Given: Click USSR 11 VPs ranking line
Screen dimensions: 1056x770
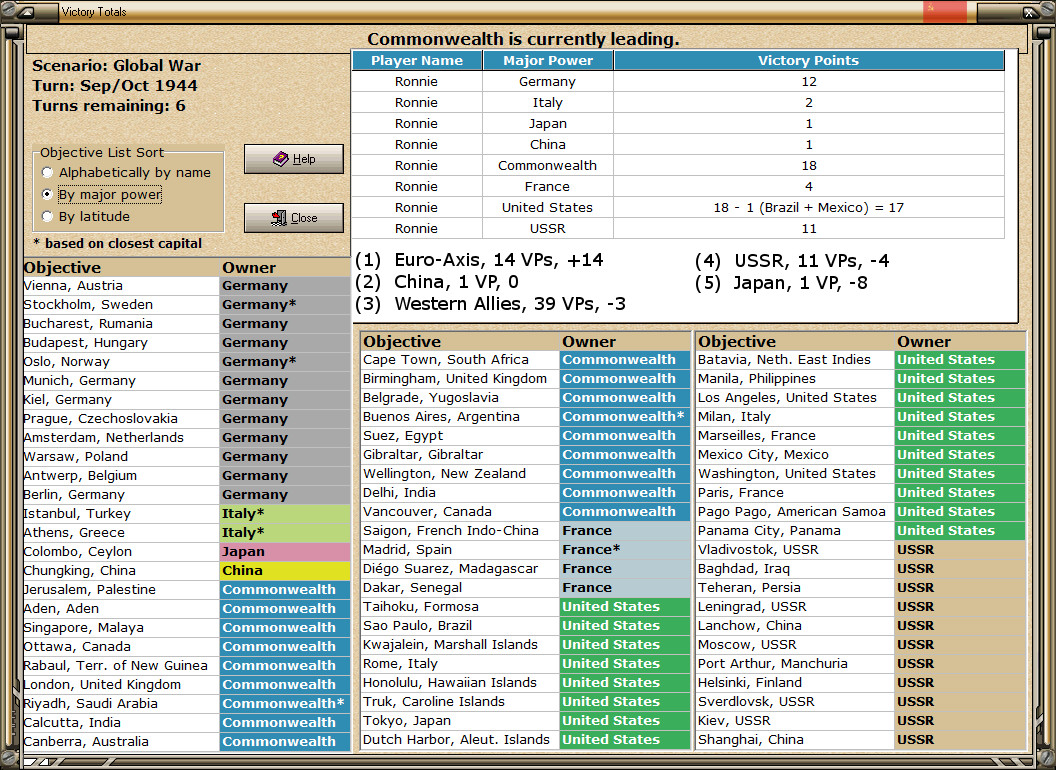Looking at the screenshot, I should [792, 261].
